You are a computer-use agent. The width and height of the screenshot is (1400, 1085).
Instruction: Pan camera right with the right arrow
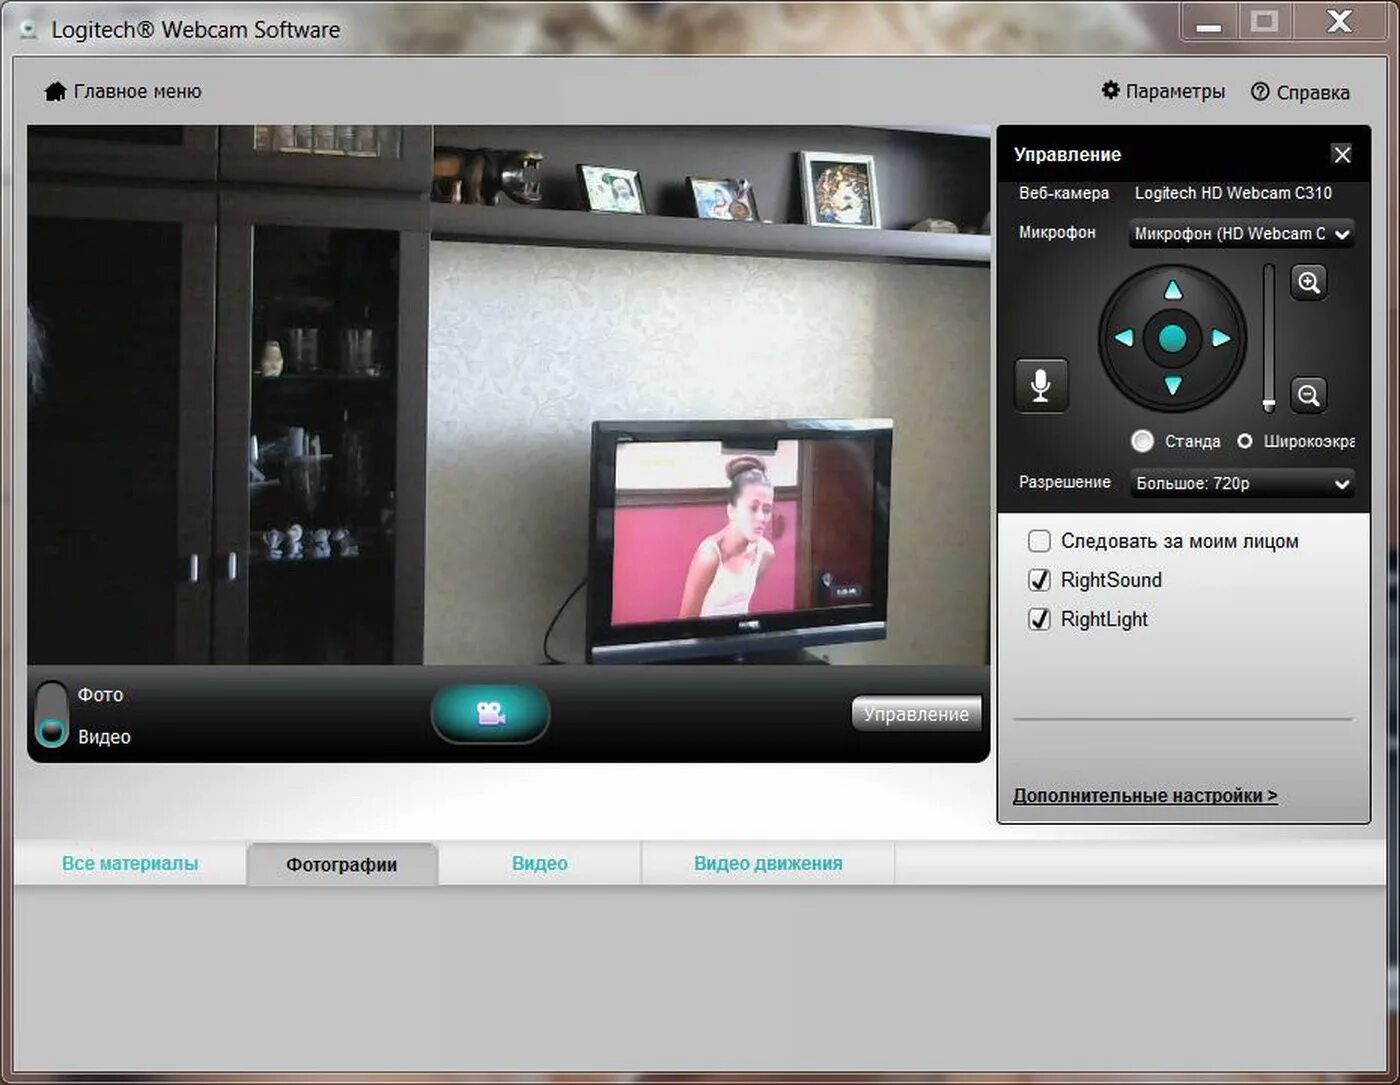coord(1221,338)
